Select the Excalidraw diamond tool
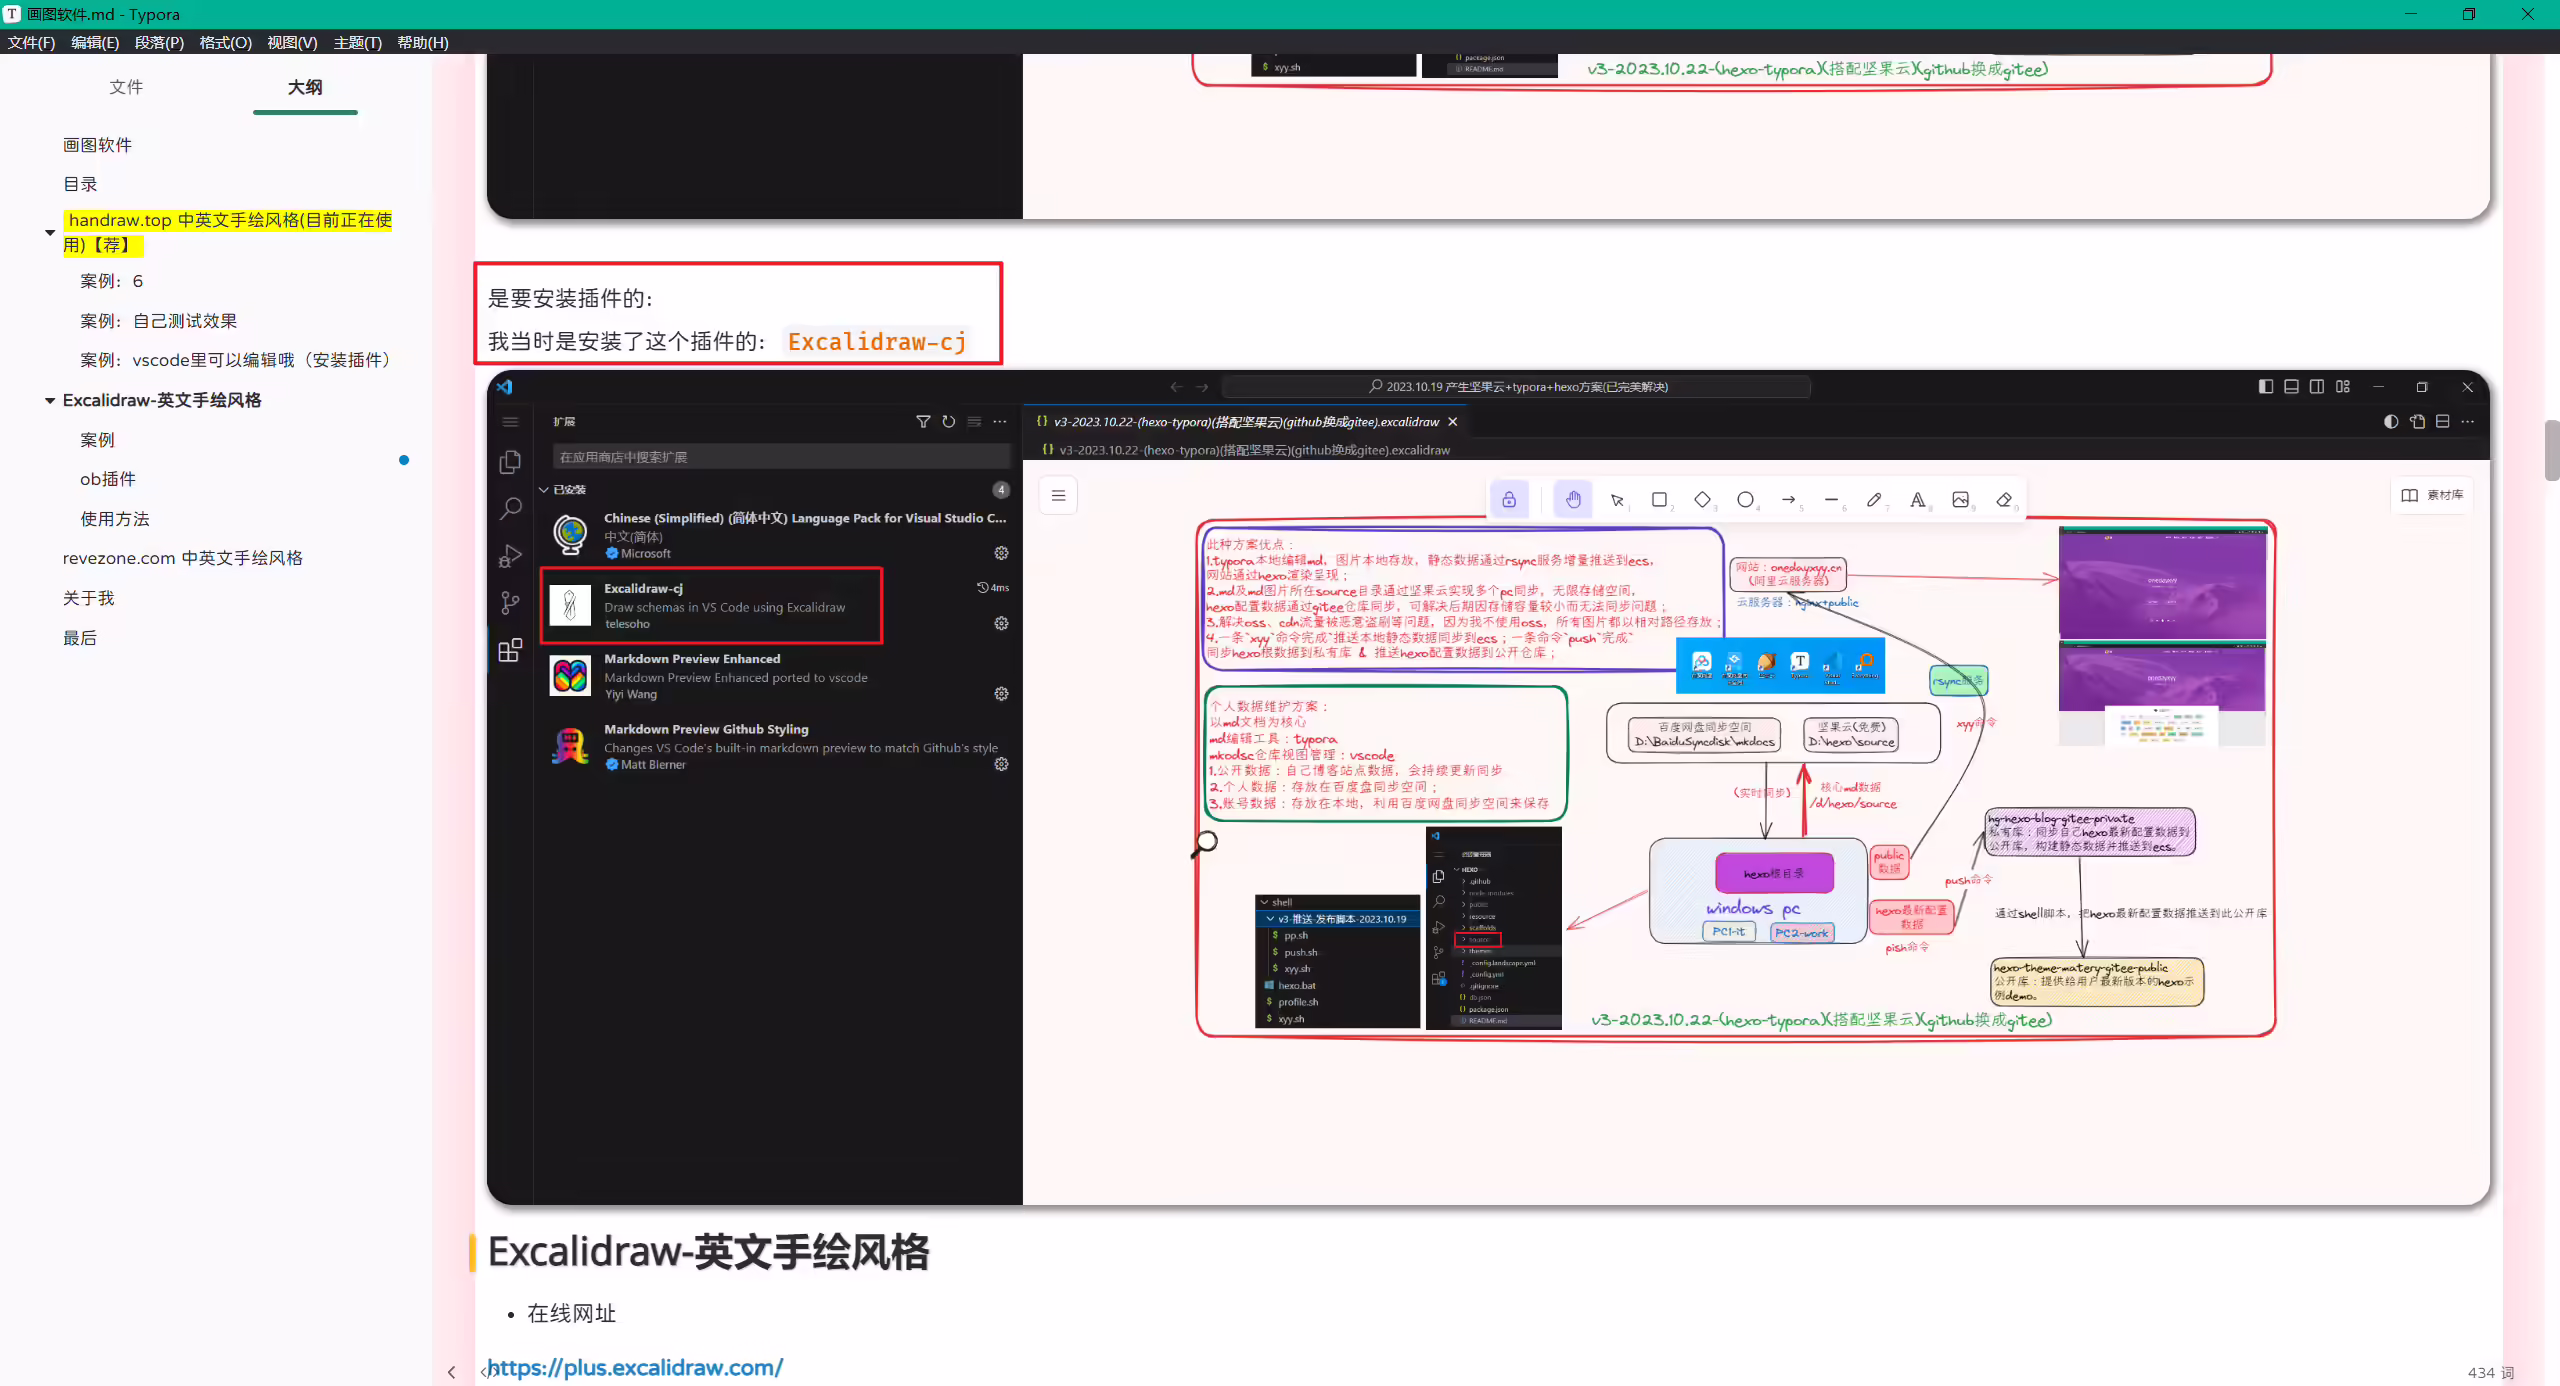Screen dimensions: 2560x1386 pos(1703,499)
